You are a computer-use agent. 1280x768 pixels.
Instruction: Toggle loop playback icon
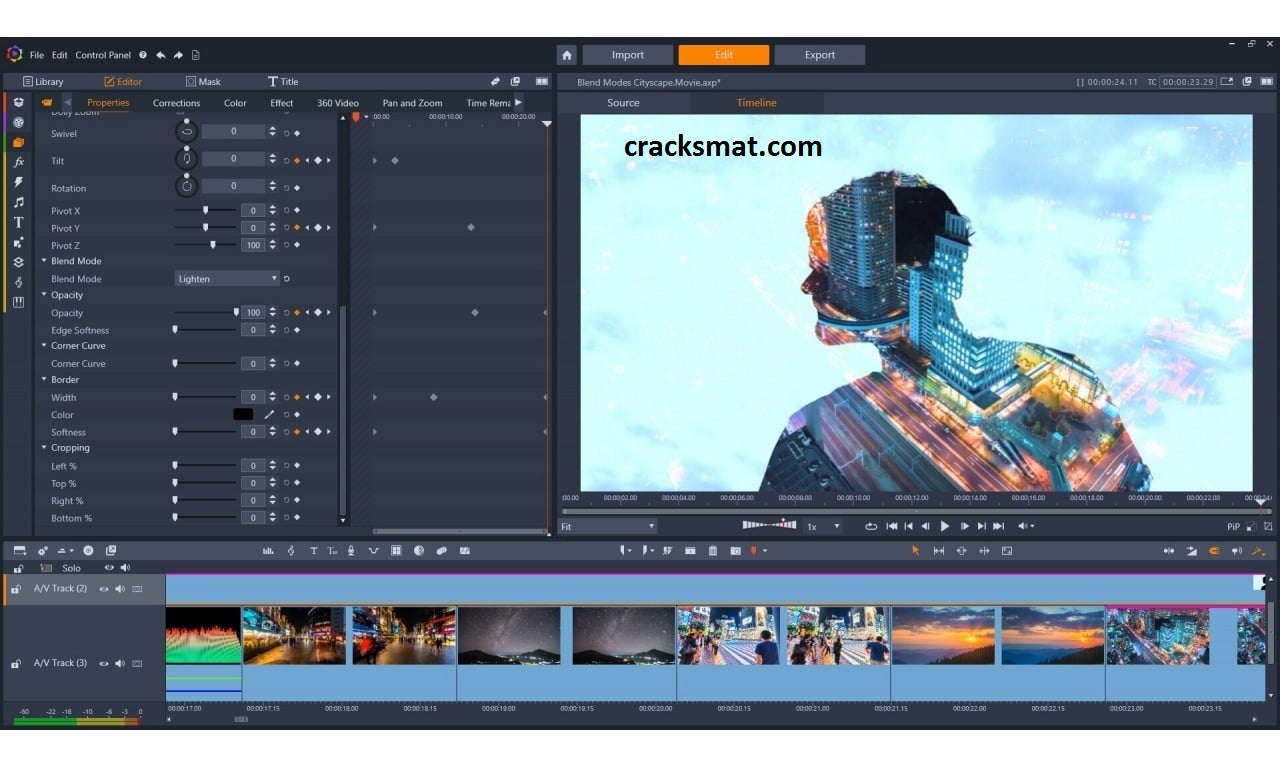[871, 526]
